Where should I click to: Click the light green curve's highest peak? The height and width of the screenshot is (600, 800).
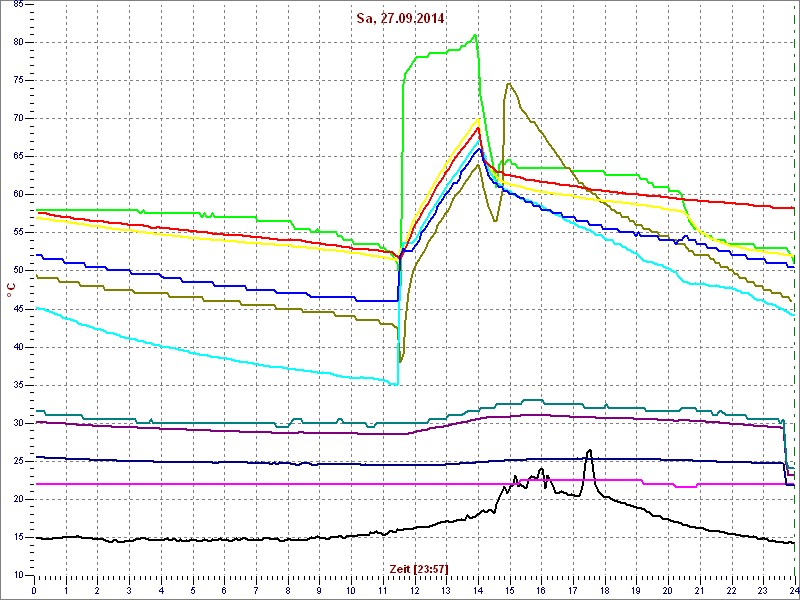pos(476,35)
